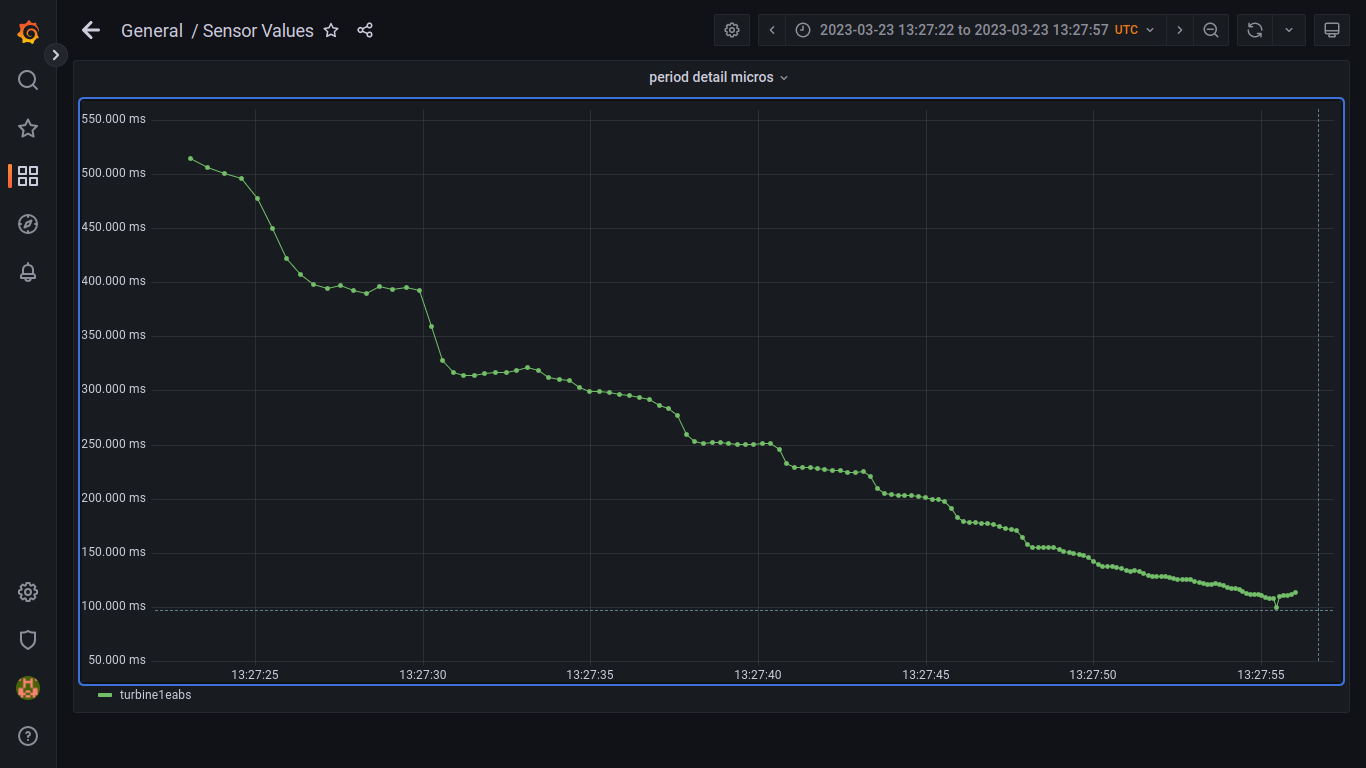Click the turbine1eabs legend color marker
The image size is (1366, 768).
click(105, 695)
